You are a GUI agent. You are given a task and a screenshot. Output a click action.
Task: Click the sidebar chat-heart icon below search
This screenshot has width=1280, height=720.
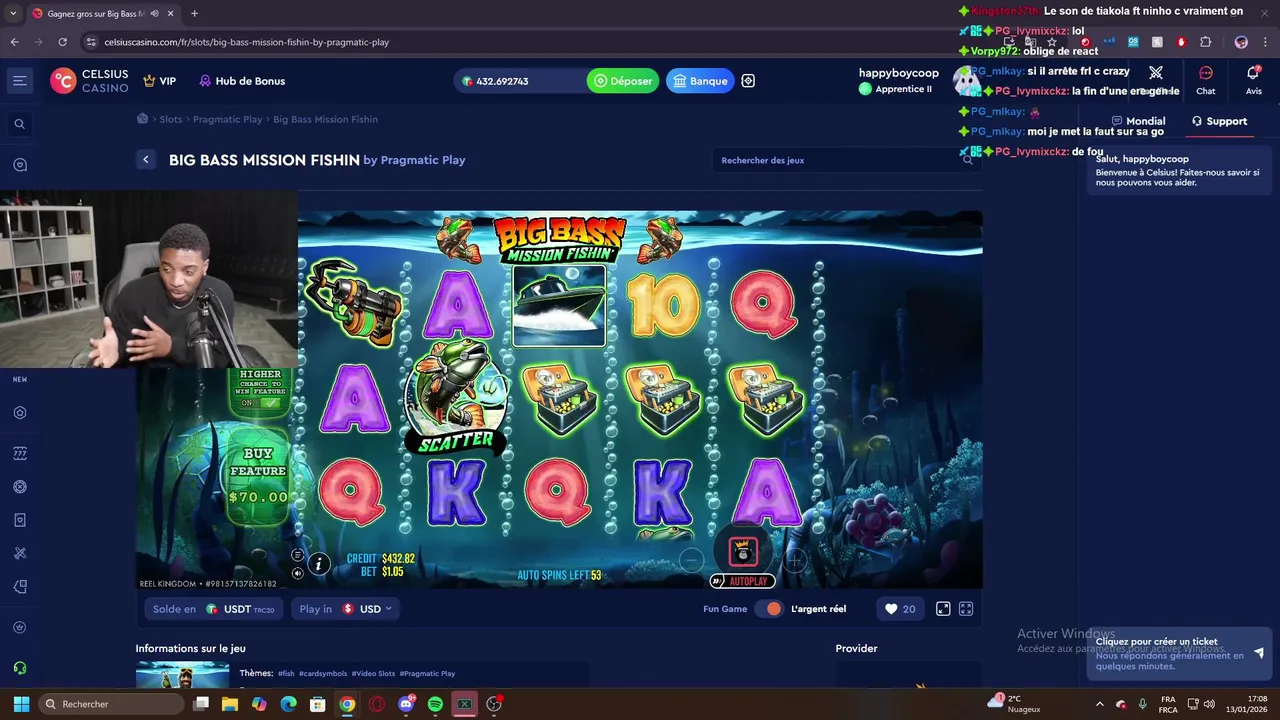[x=19, y=165]
